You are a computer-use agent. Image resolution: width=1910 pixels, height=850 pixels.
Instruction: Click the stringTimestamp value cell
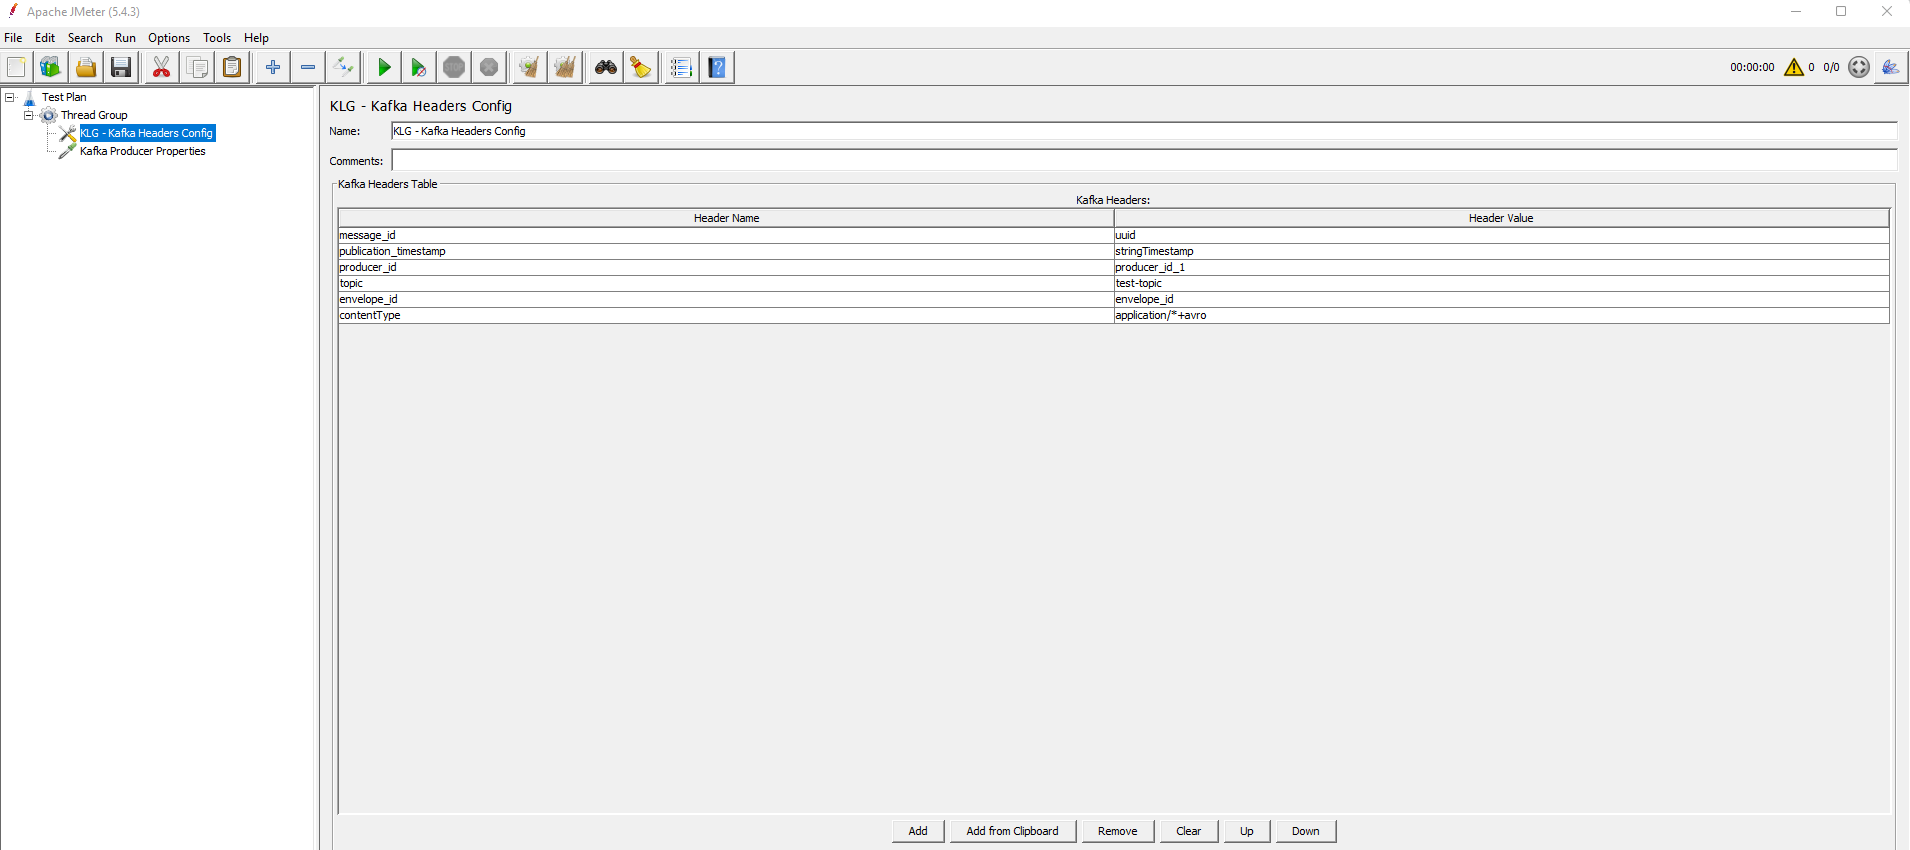click(x=1502, y=251)
